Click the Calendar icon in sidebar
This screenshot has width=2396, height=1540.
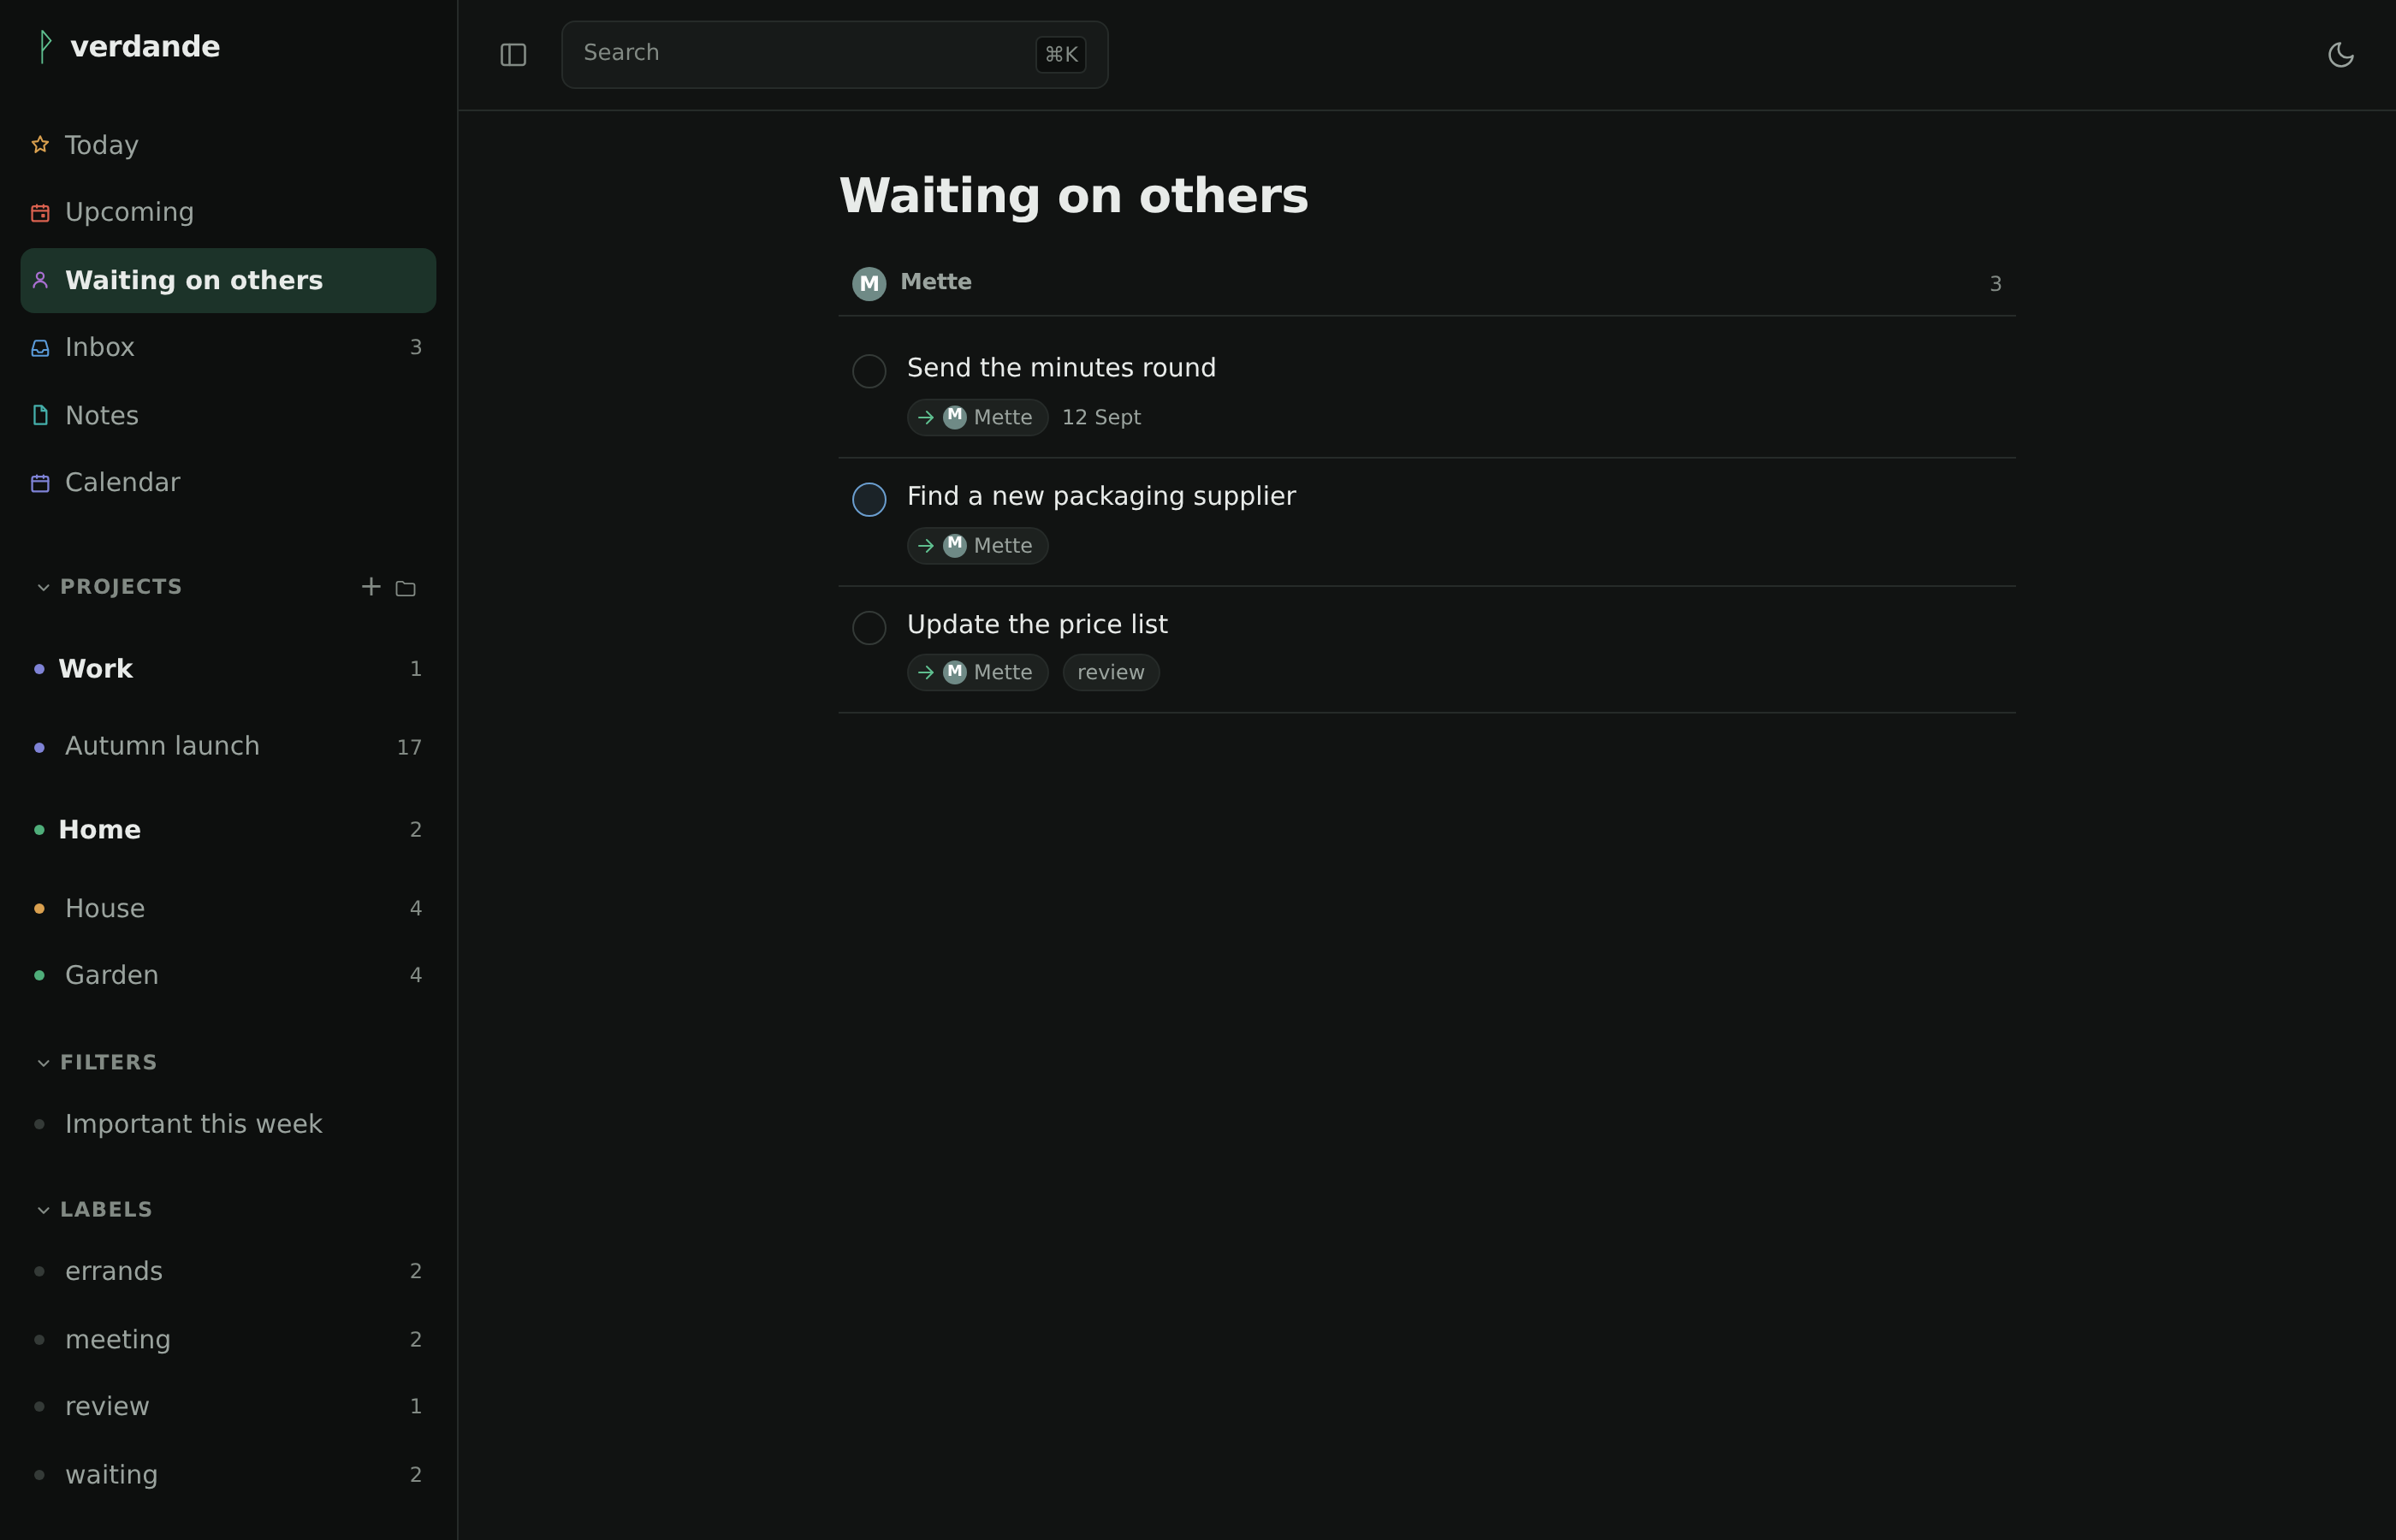tap(40, 483)
